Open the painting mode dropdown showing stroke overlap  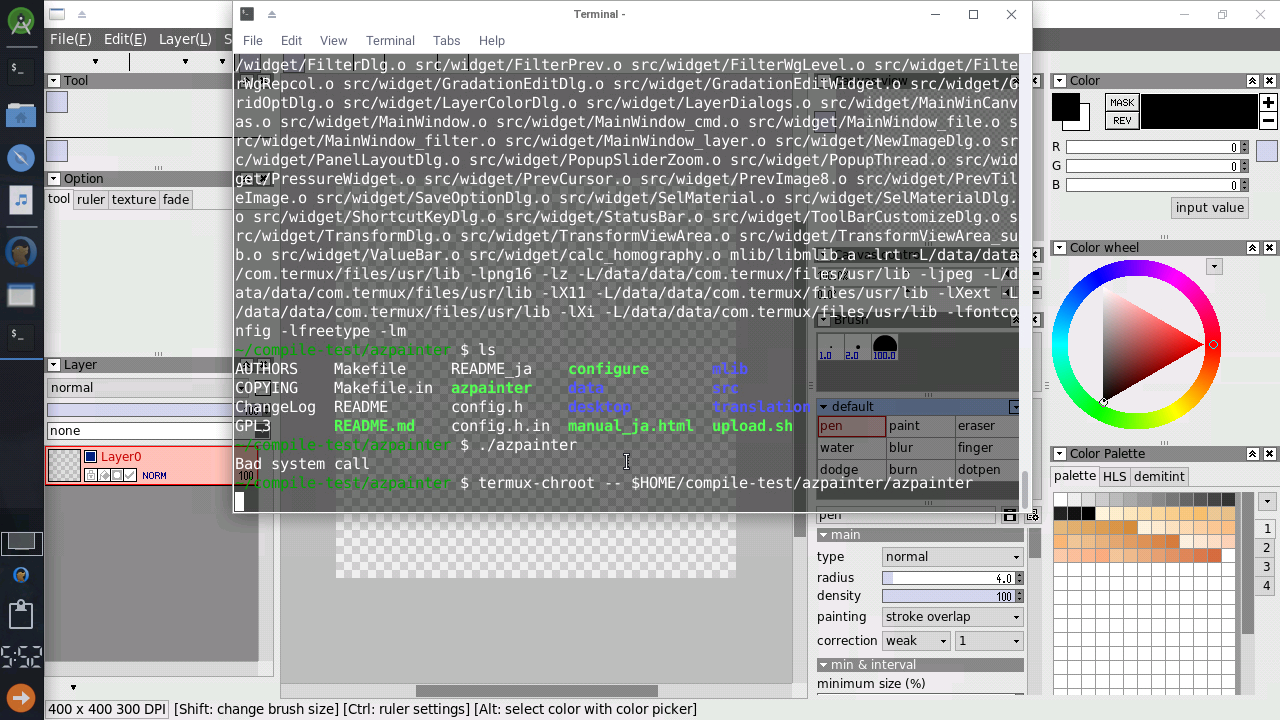tap(952, 617)
